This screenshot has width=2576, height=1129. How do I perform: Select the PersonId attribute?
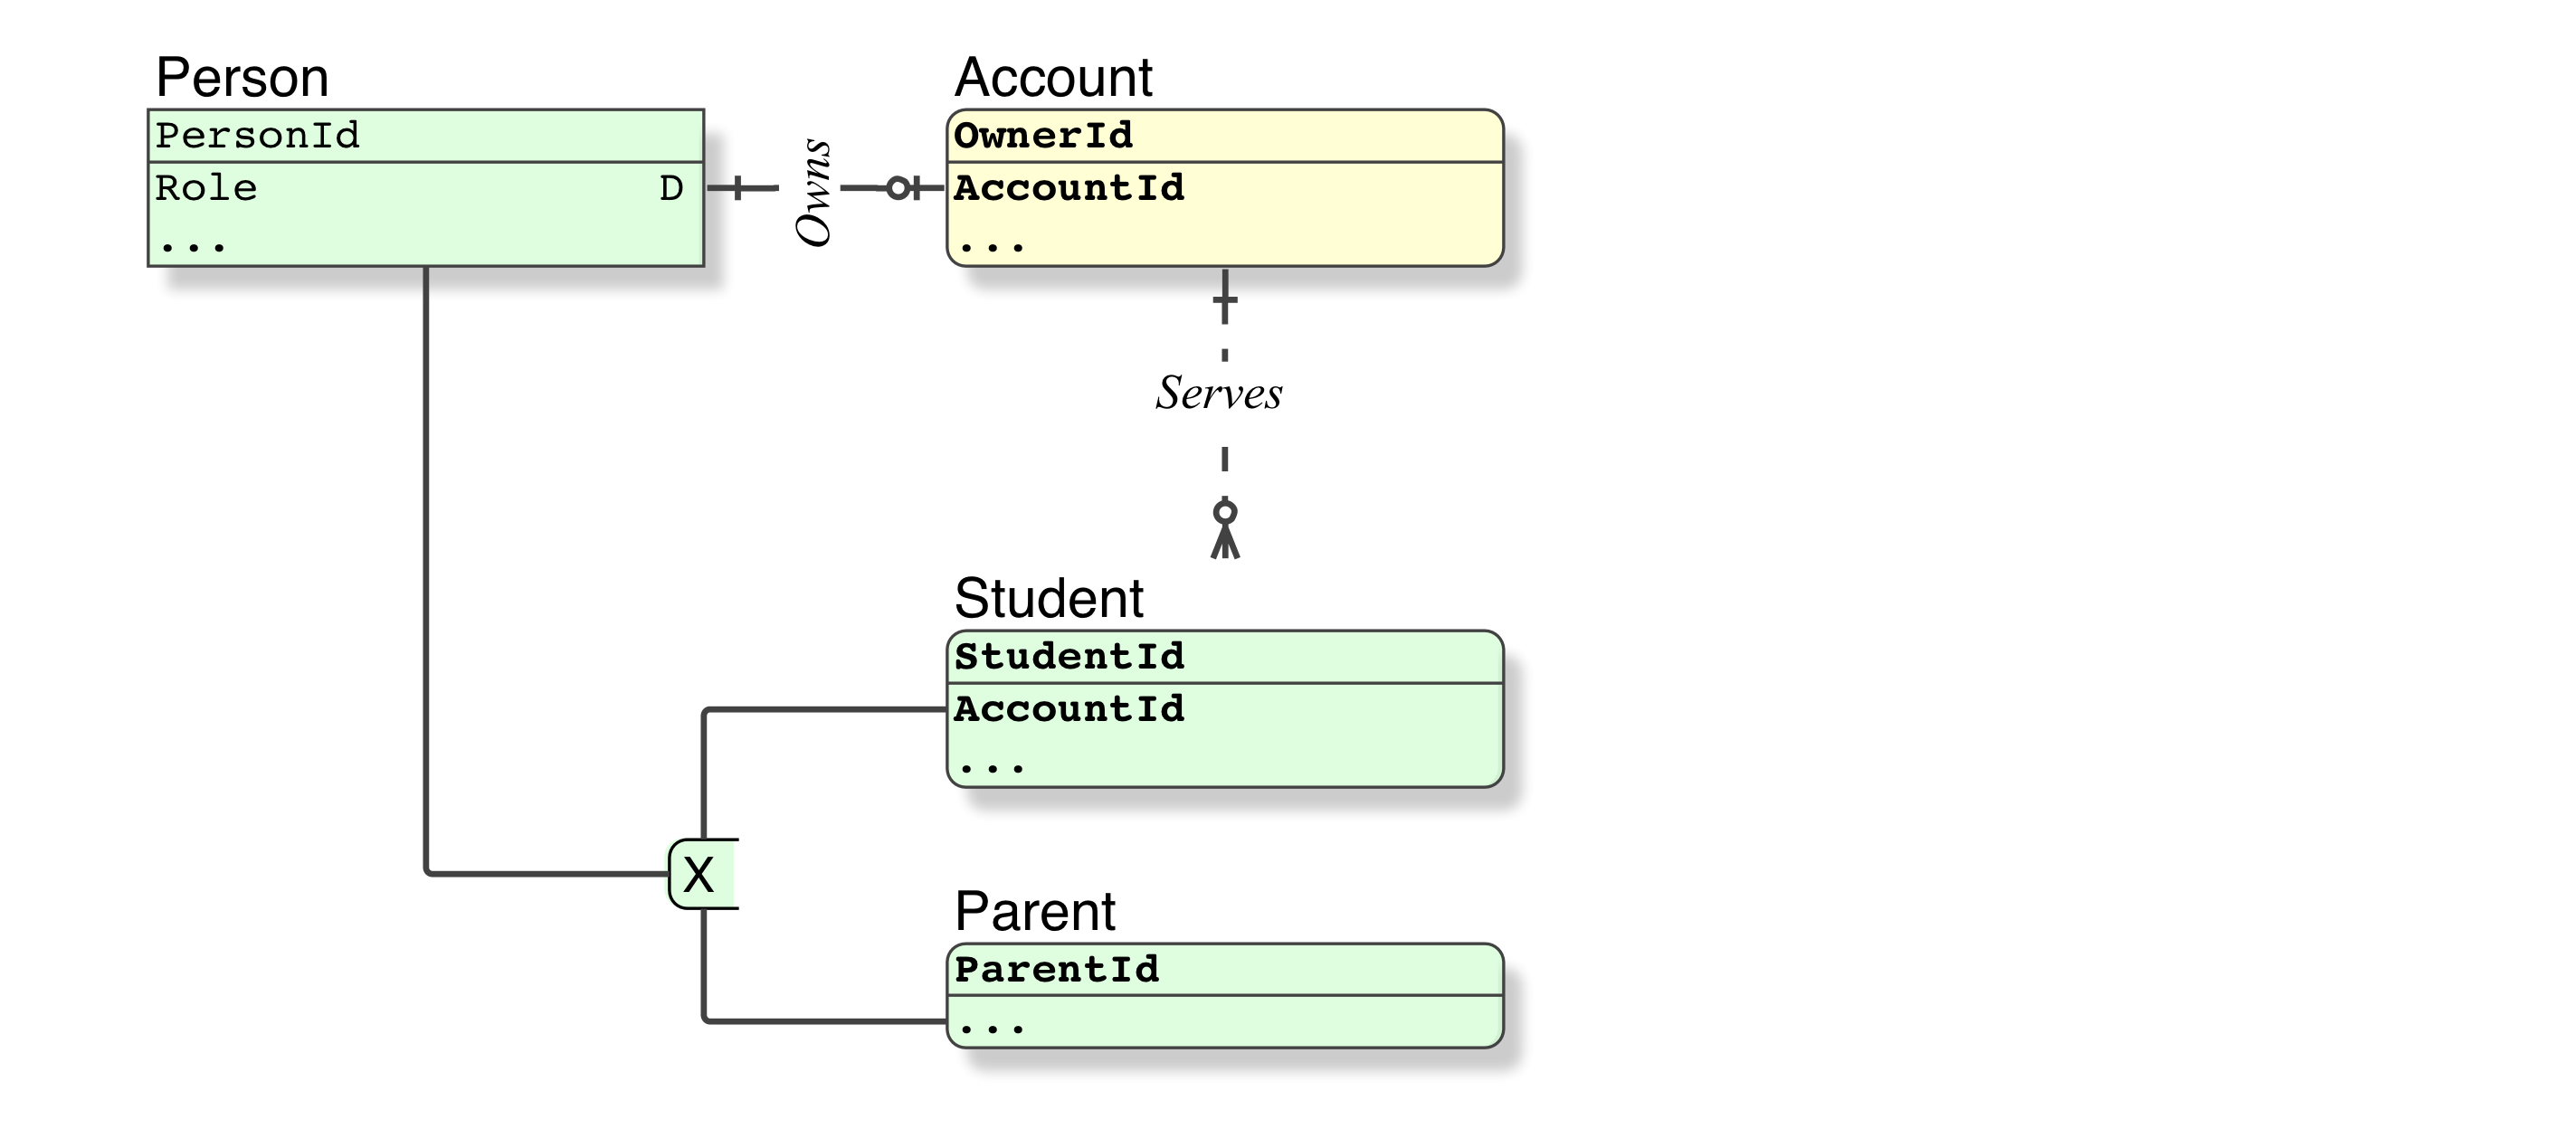tap(257, 136)
